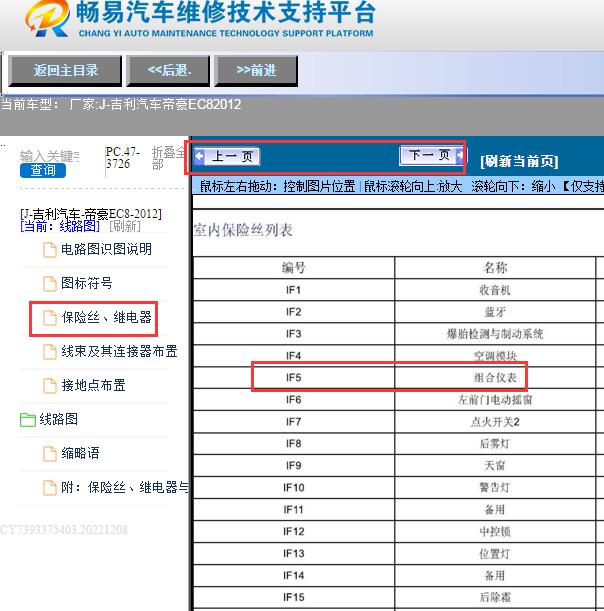Go back with the <<后退 button
The width and height of the screenshot is (604, 611).
pos(168,71)
